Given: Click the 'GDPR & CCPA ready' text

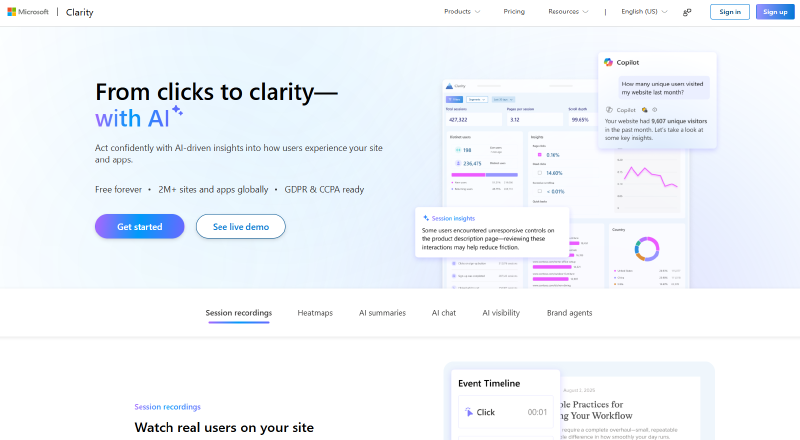Looking at the screenshot, I should pos(324,189).
